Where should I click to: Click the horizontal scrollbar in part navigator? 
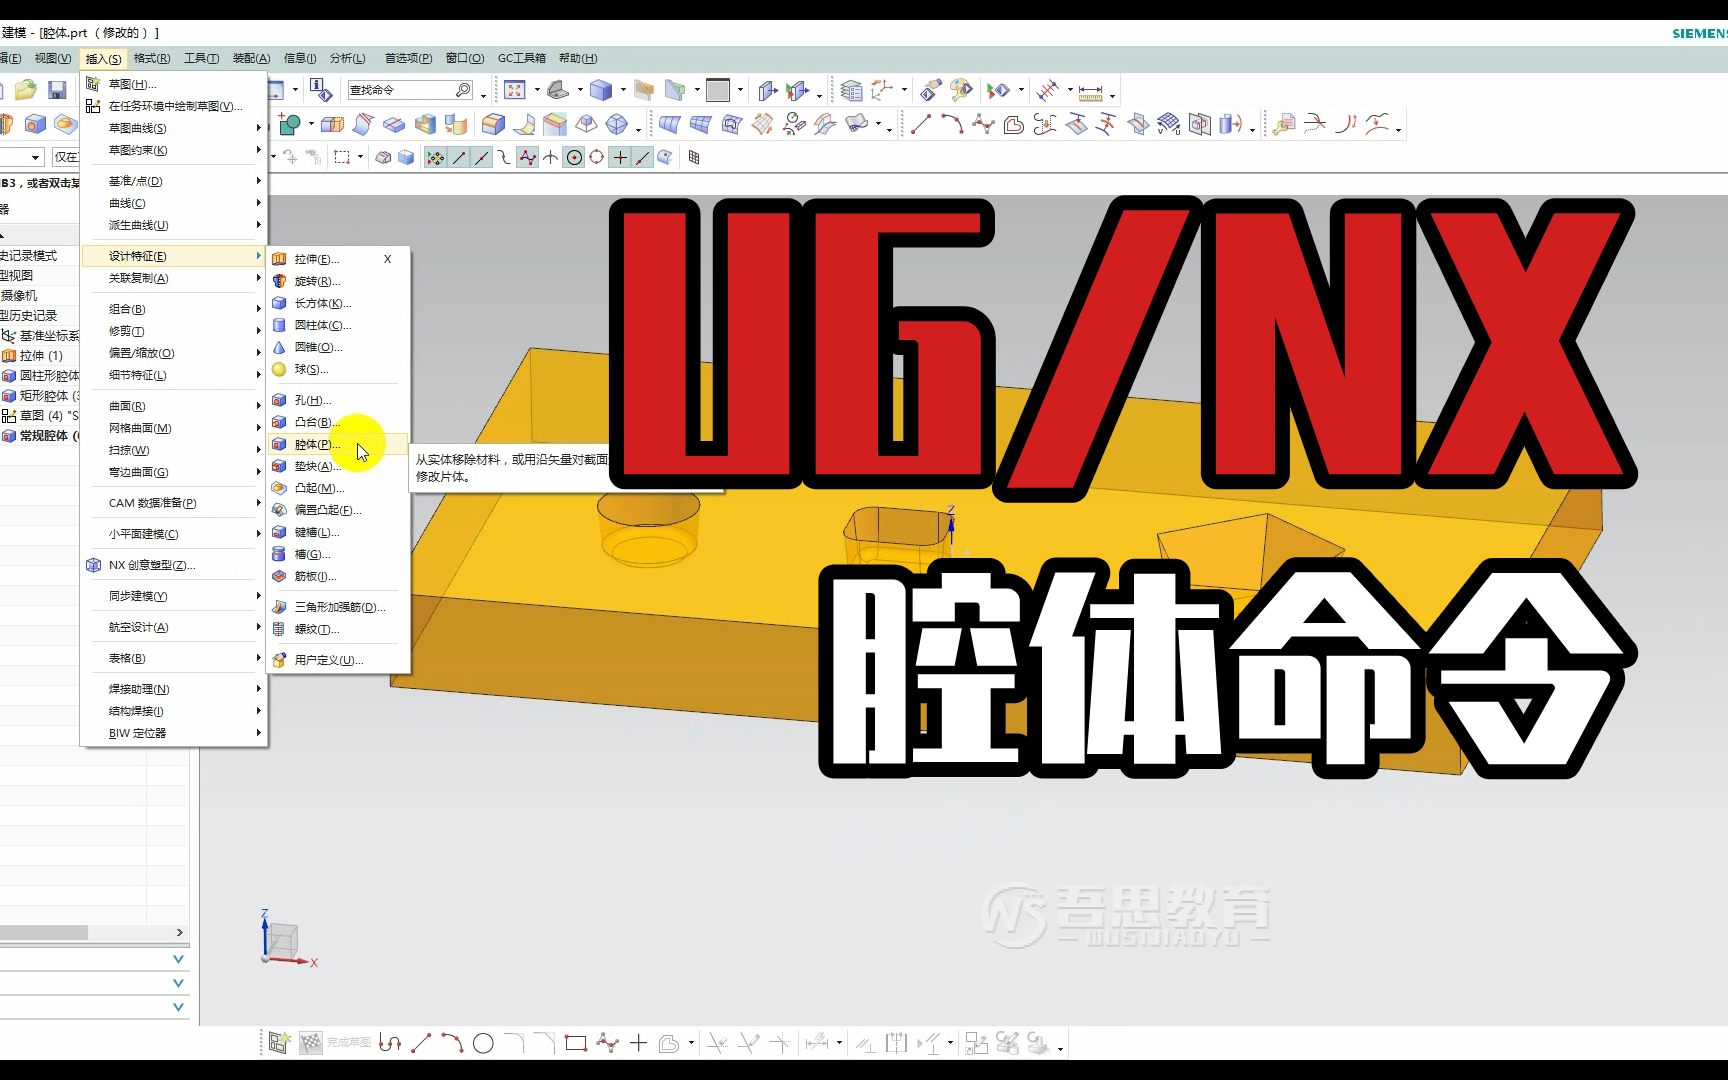[44, 932]
